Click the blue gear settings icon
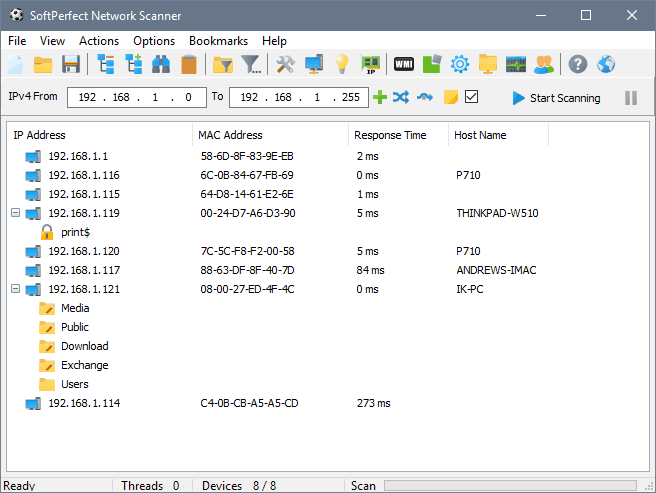 [x=460, y=65]
